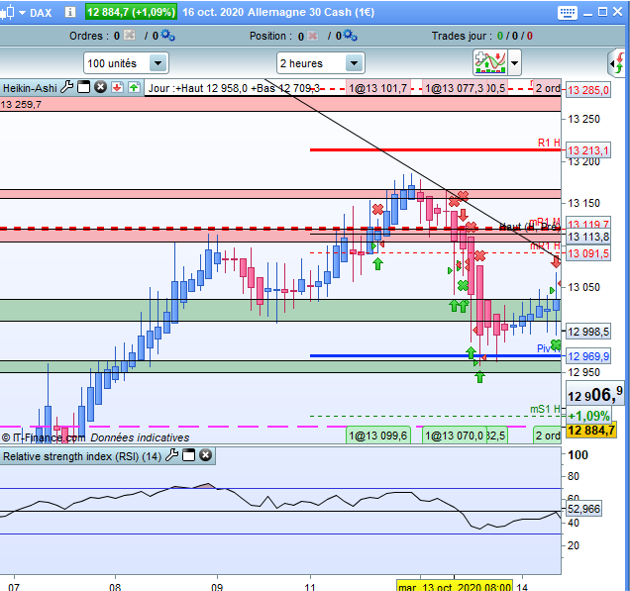The image size is (630, 591).
Task: Minimize the DAX chart window
Action: (x=588, y=13)
